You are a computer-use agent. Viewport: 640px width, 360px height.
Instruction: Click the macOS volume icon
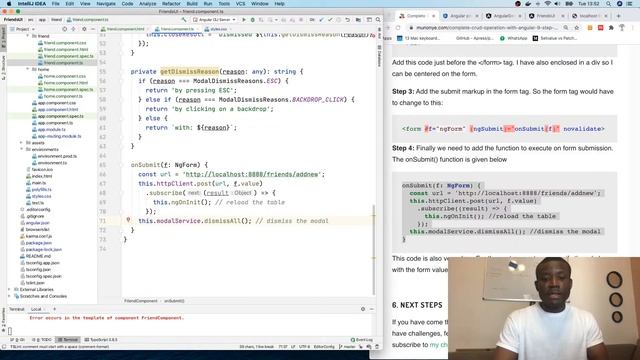click(x=557, y=4)
